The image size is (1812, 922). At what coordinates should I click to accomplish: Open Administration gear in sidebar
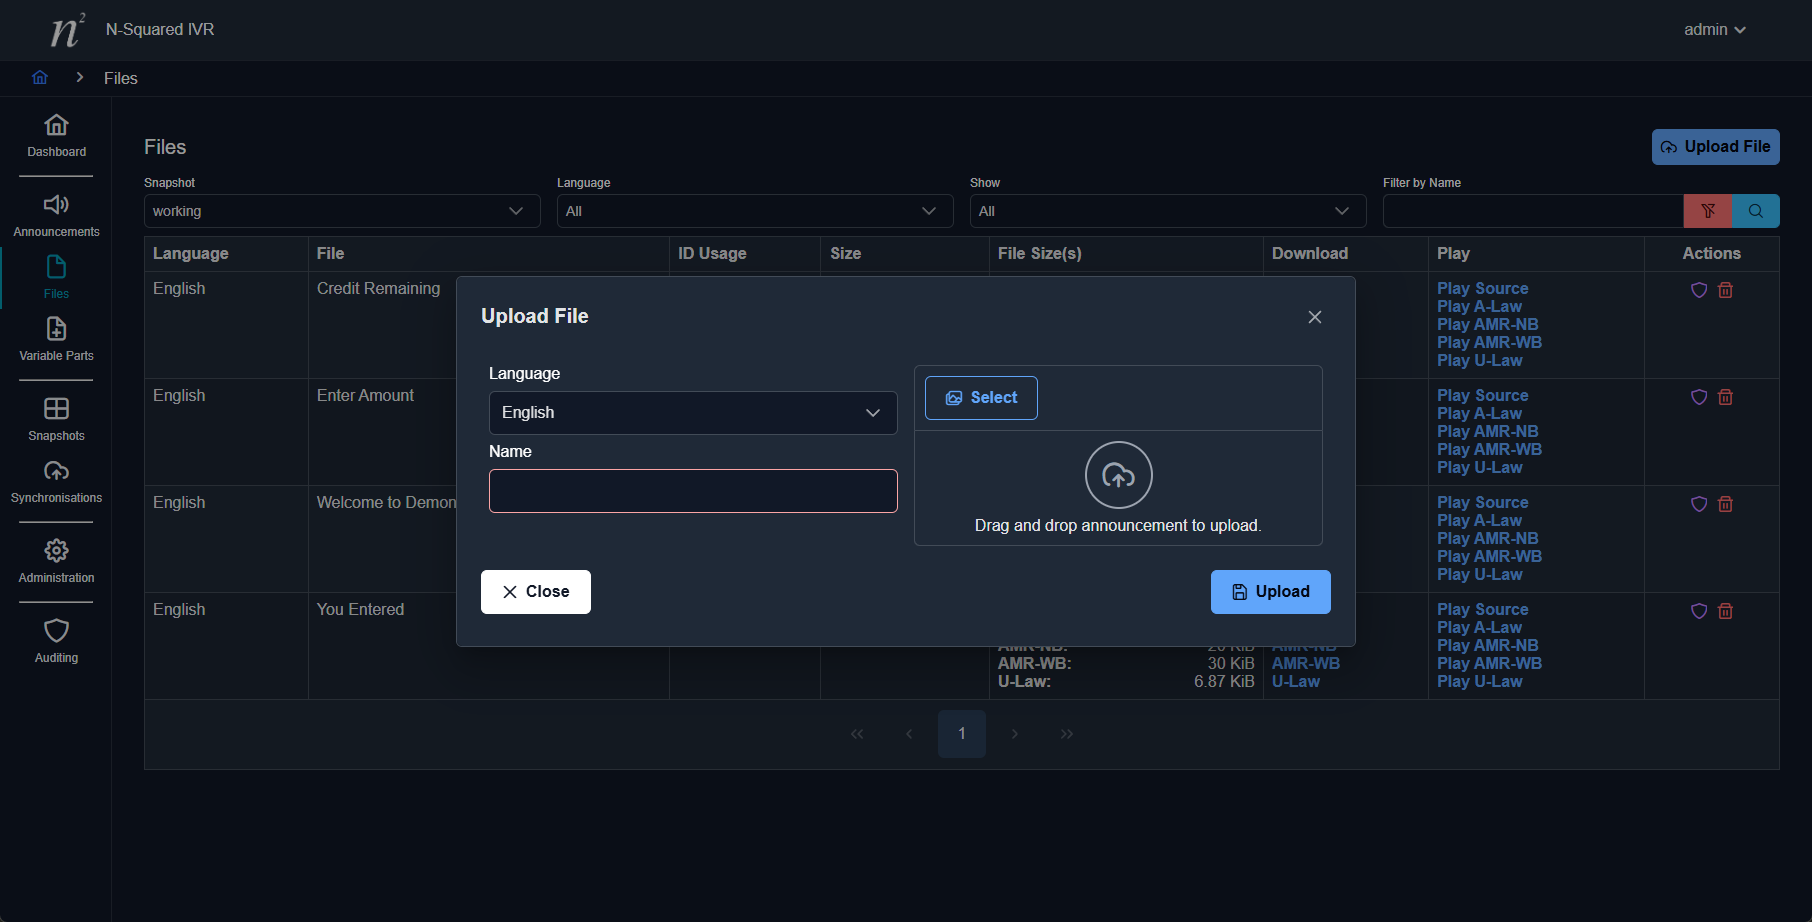click(56, 562)
